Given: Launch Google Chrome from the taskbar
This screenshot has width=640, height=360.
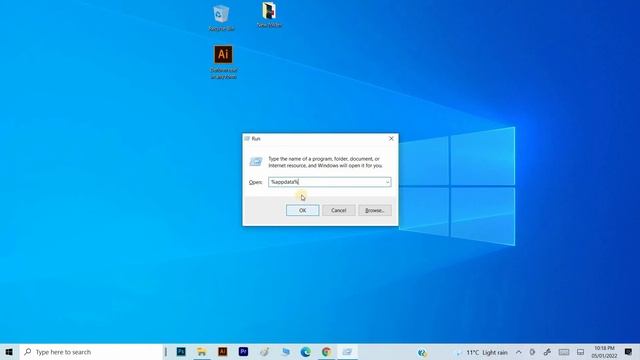Looking at the screenshot, I should pos(327,352).
